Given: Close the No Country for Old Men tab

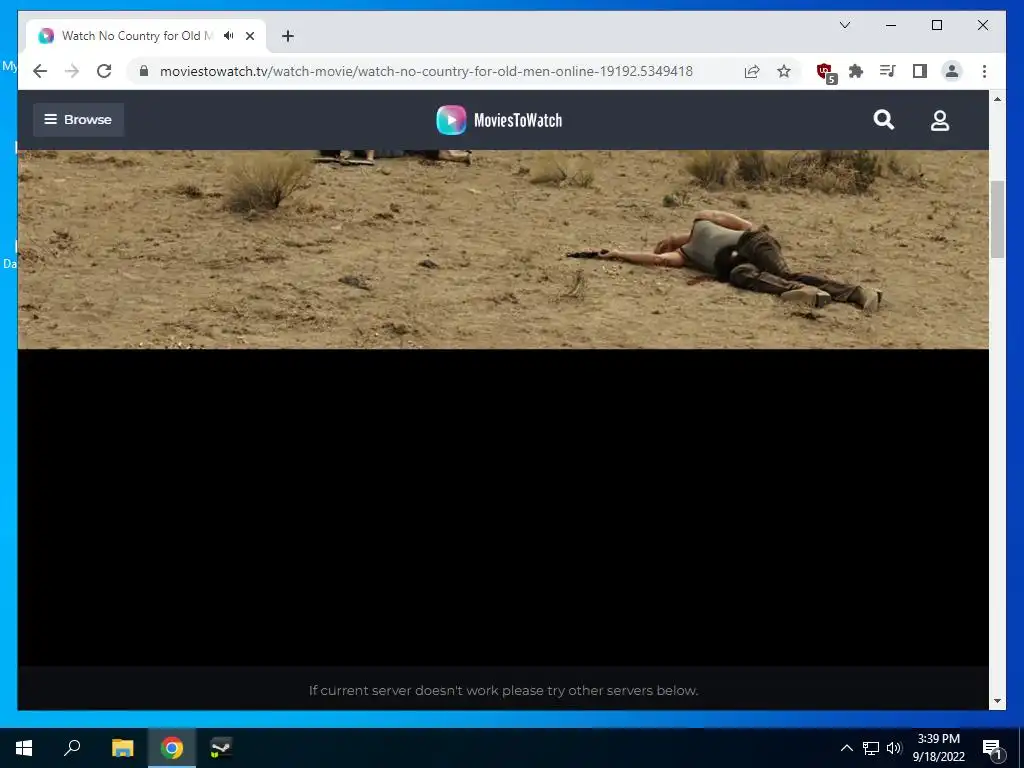Looking at the screenshot, I should (x=249, y=36).
